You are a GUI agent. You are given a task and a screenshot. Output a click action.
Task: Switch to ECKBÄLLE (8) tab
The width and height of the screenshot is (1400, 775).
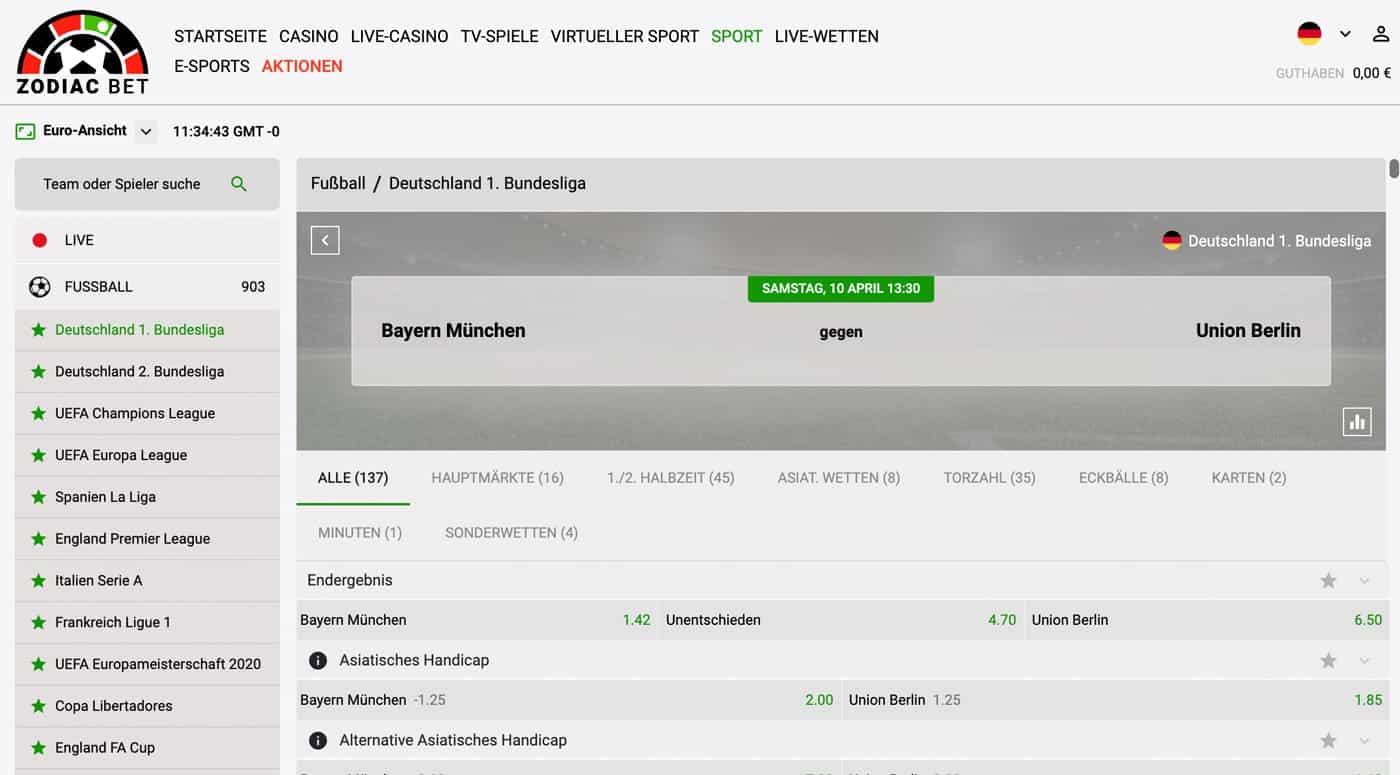[1124, 478]
